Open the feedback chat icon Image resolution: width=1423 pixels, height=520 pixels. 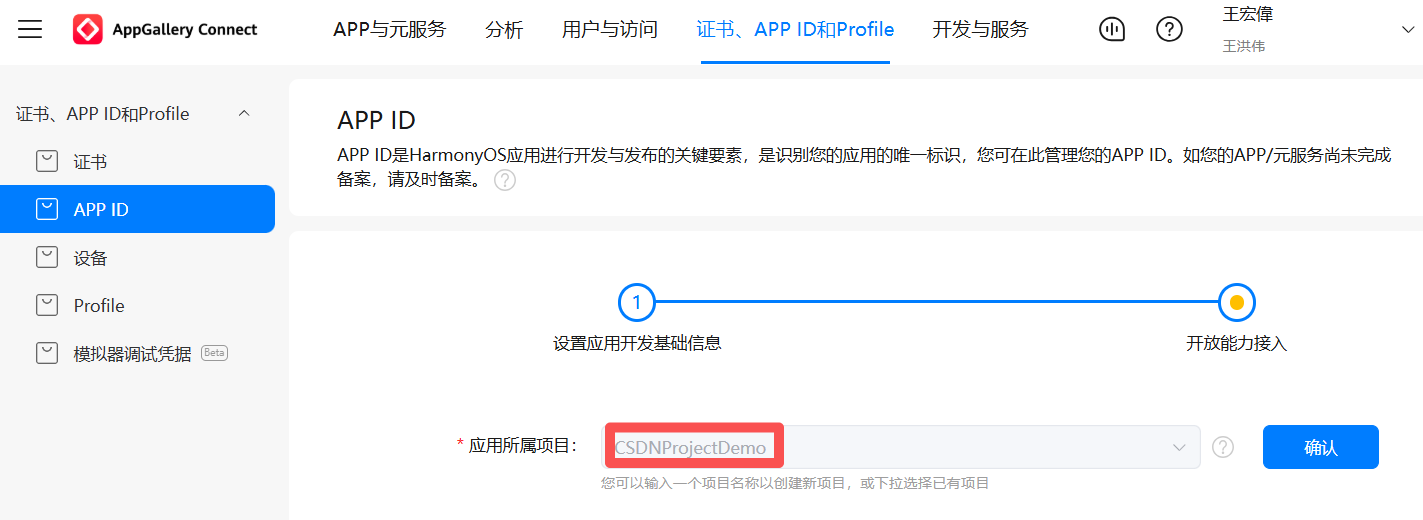pyautogui.click(x=1111, y=29)
